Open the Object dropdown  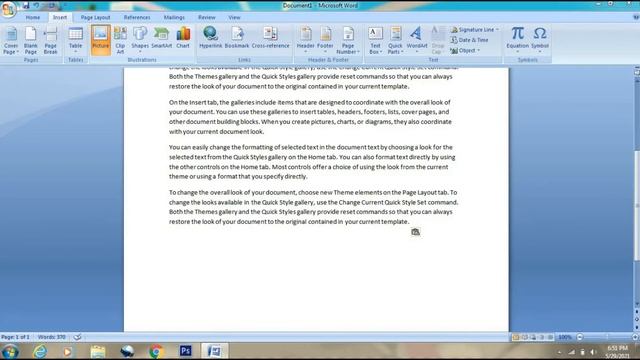pyautogui.click(x=465, y=51)
